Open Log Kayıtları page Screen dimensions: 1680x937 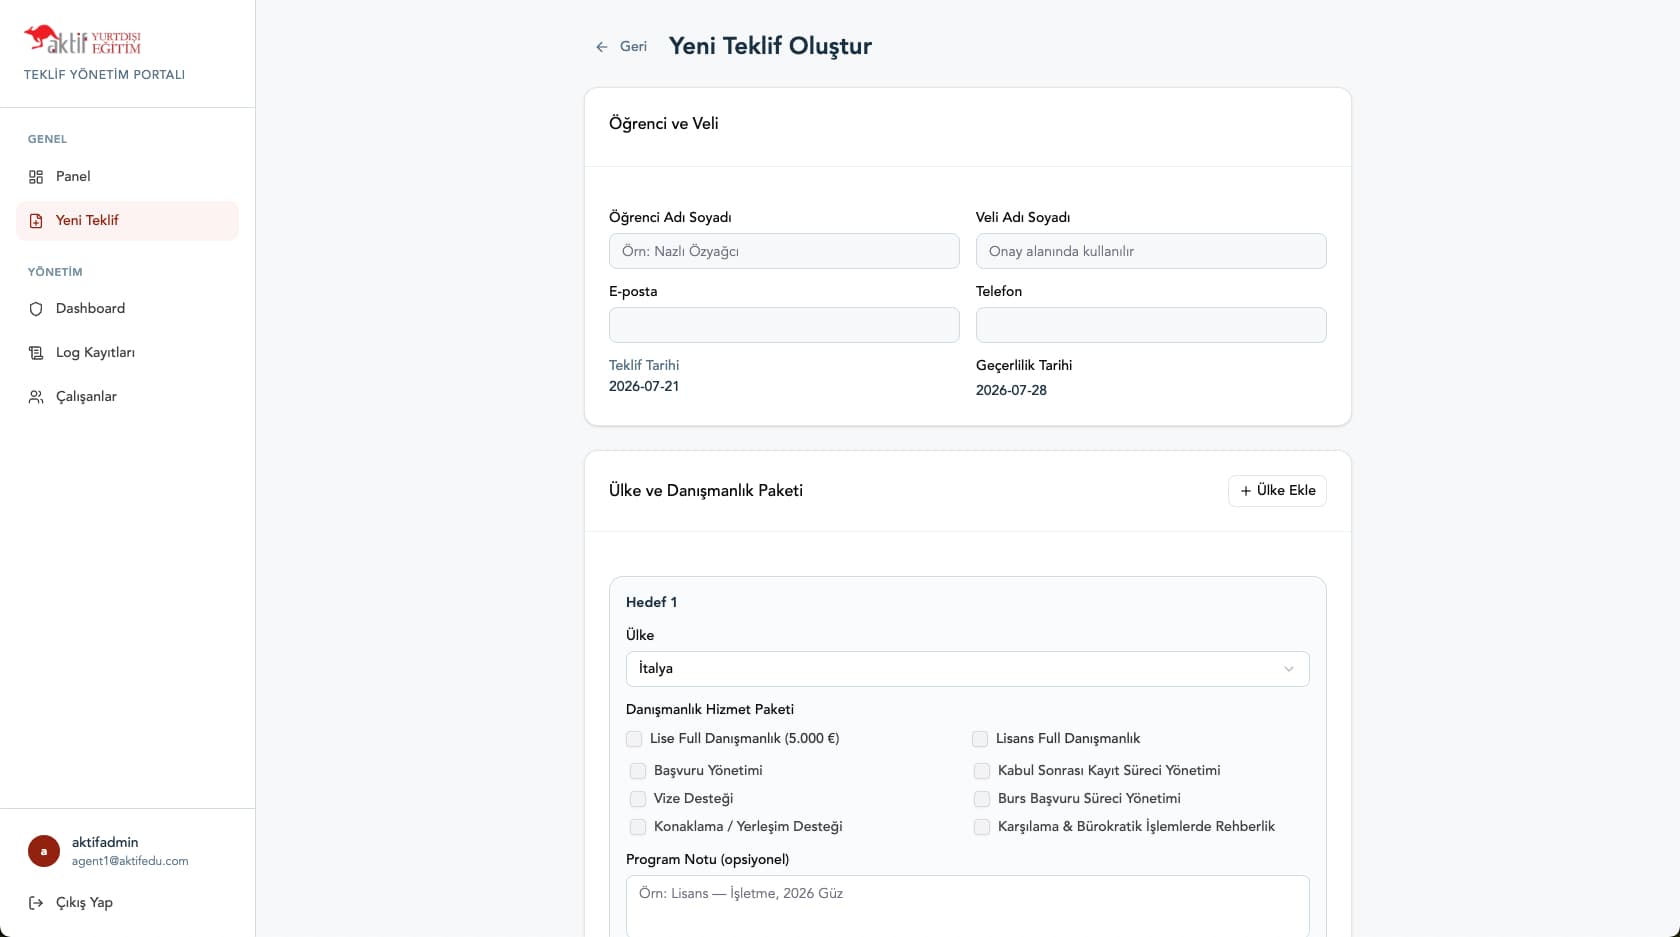click(x=127, y=353)
